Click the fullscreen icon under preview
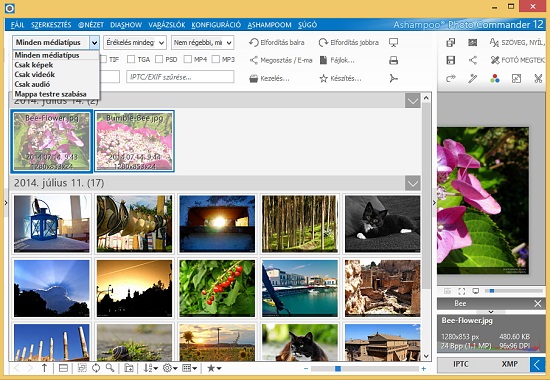Image resolution: width=550 pixels, height=380 pixels. (x=462, y=291)
